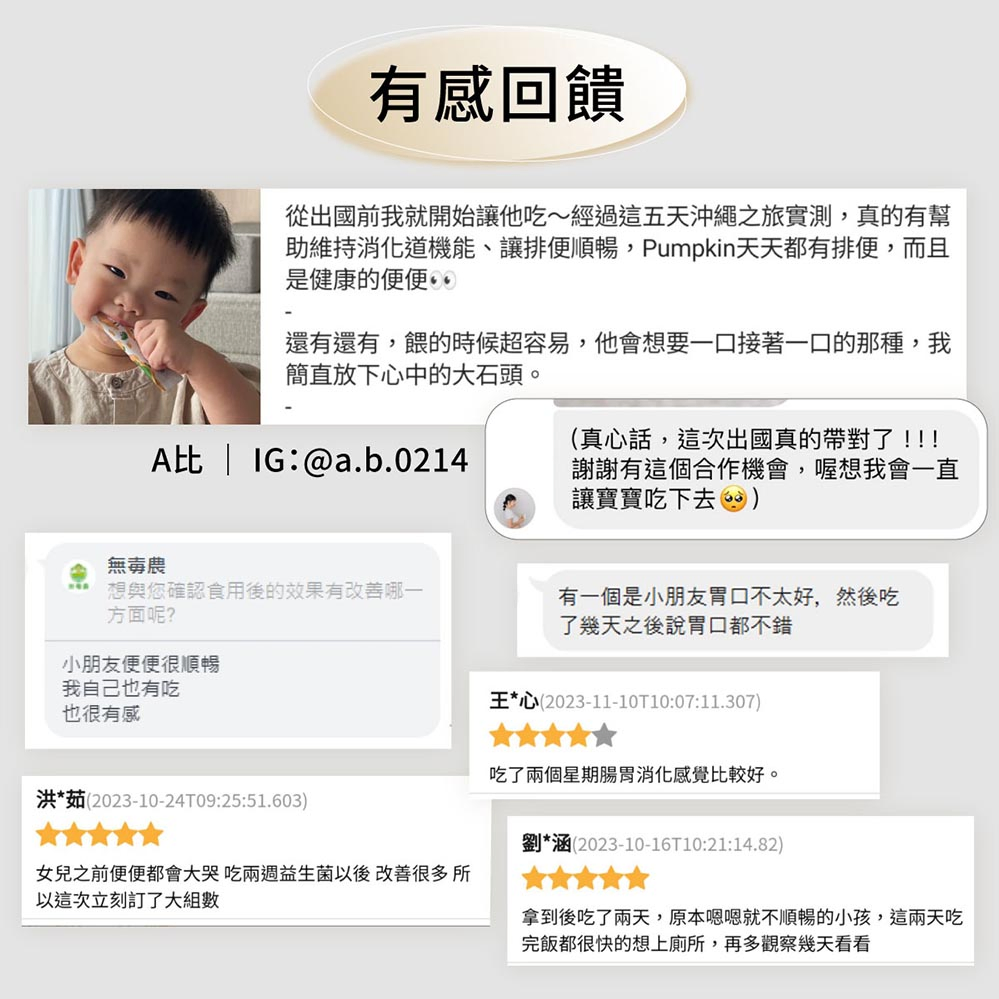Click the 真心話 chat bubble text

(765, 469)
